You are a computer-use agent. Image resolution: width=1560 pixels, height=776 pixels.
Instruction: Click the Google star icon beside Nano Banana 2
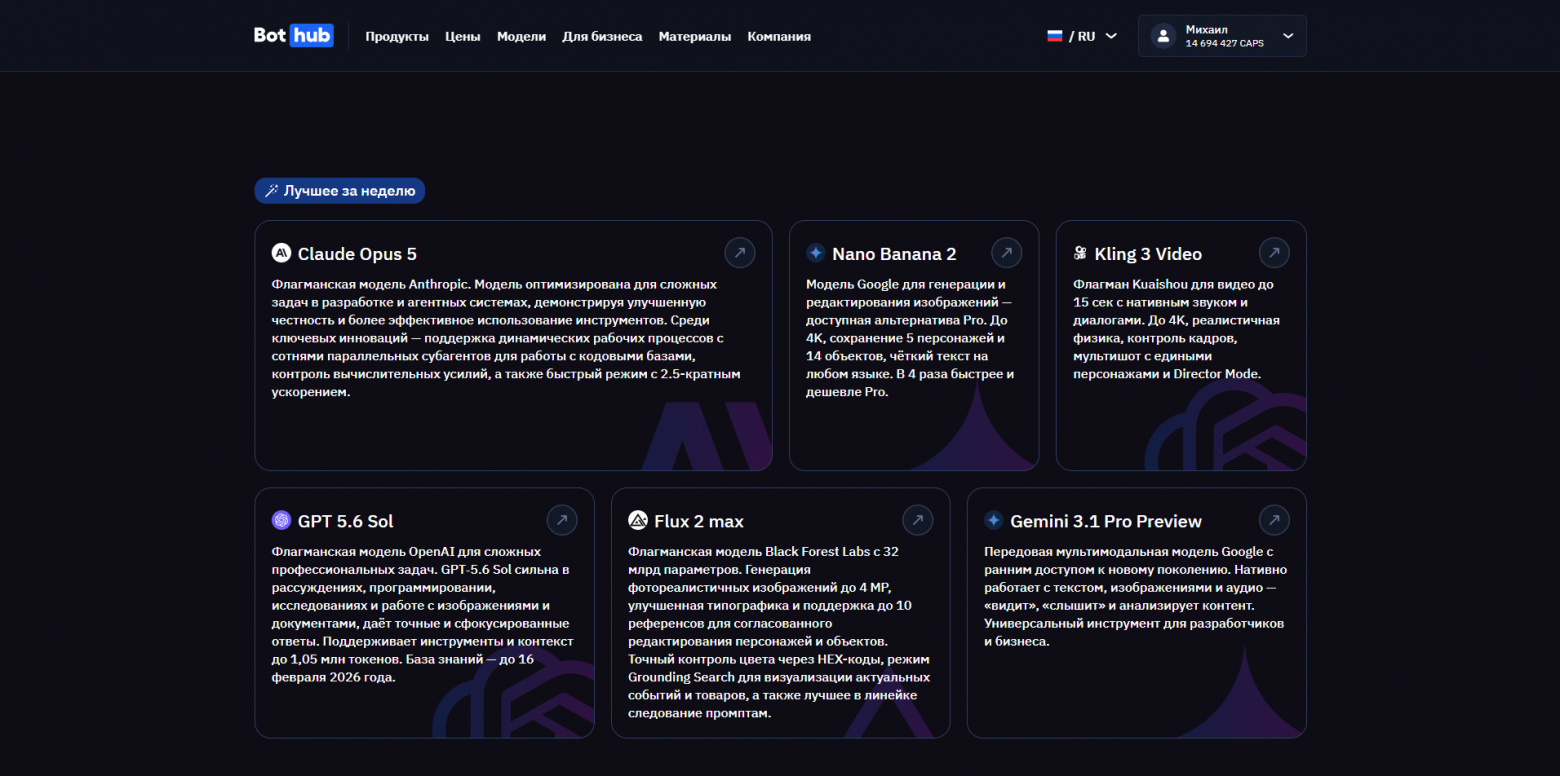816,253
